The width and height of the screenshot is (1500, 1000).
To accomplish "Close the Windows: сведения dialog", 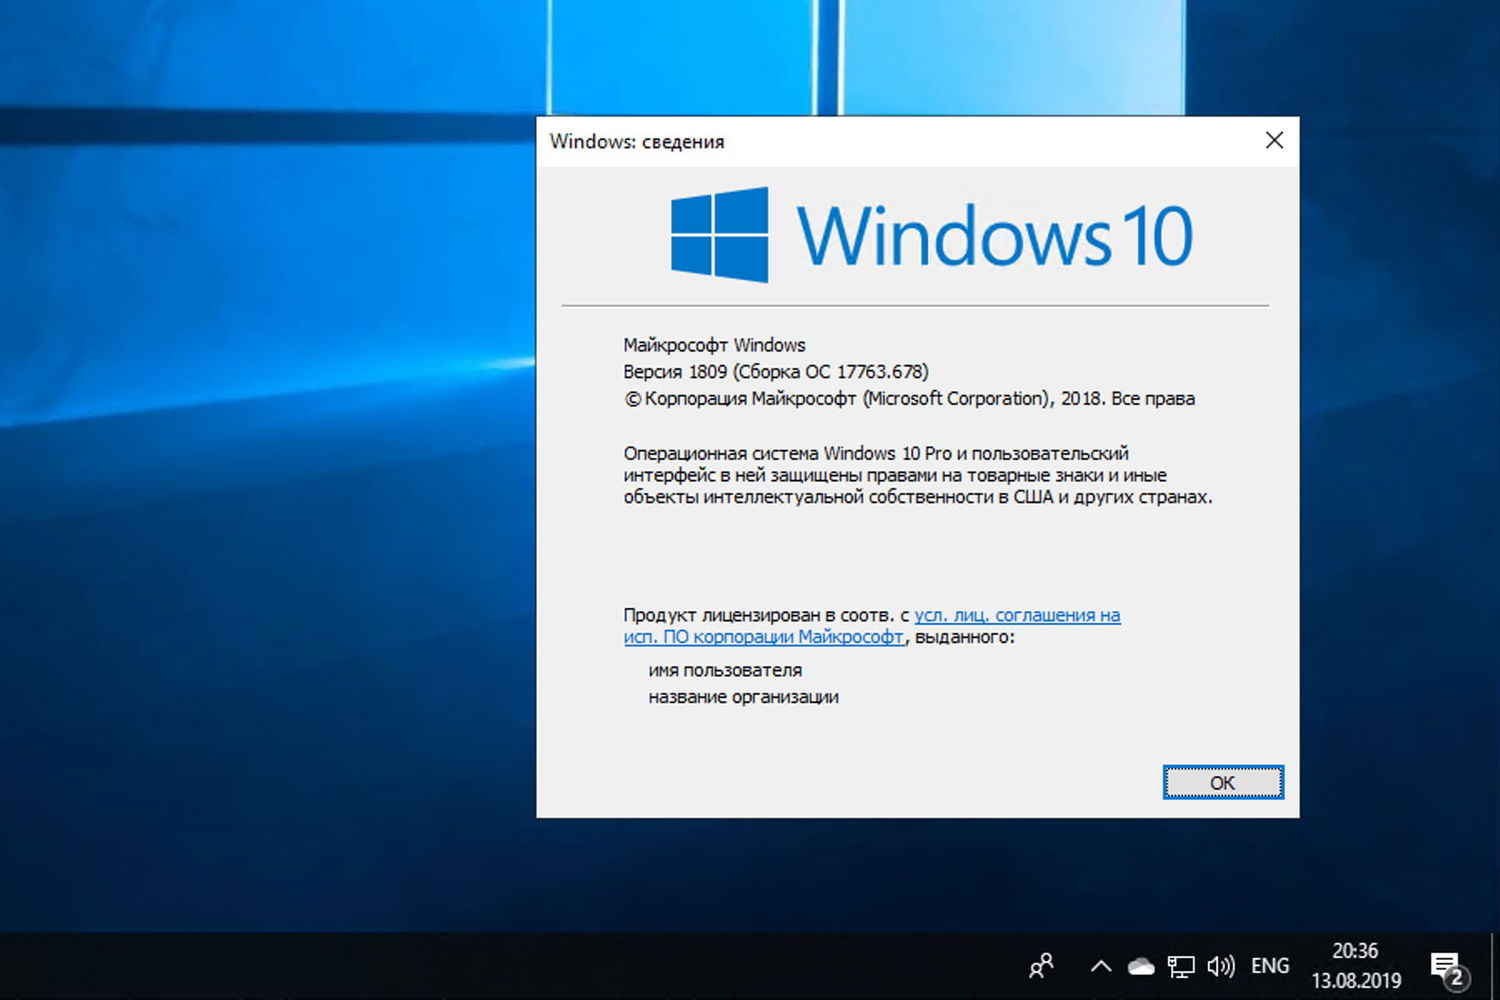I will click(1274, 140).
